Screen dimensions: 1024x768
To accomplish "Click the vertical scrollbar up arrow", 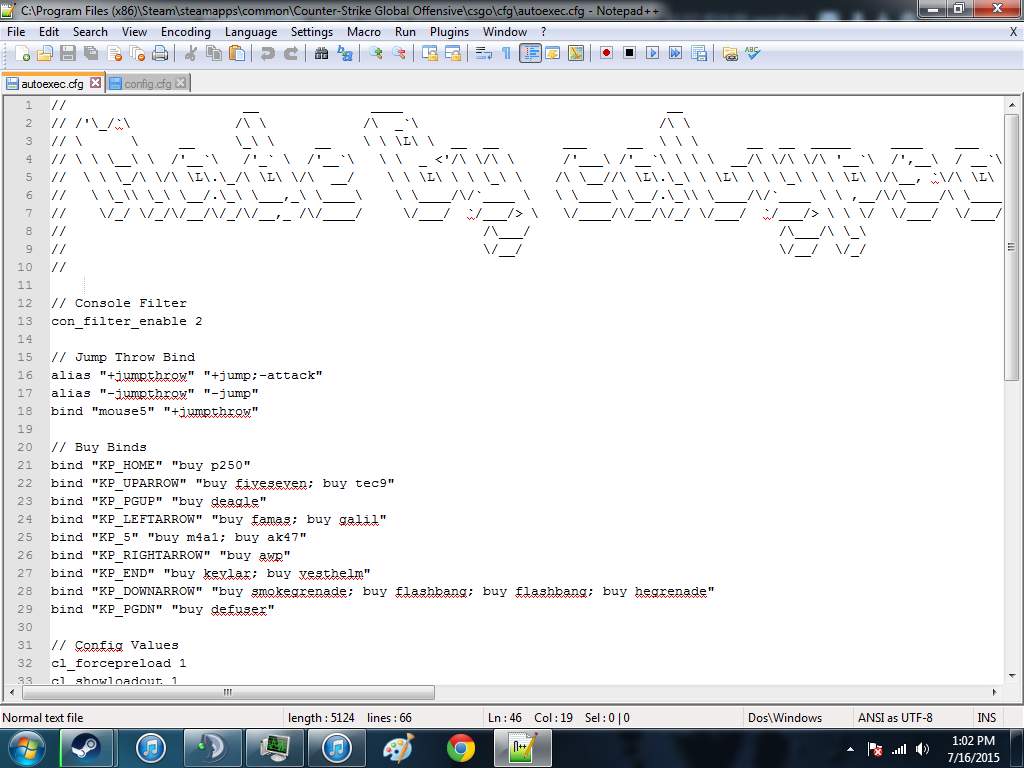I will (x=1012, y=104).
